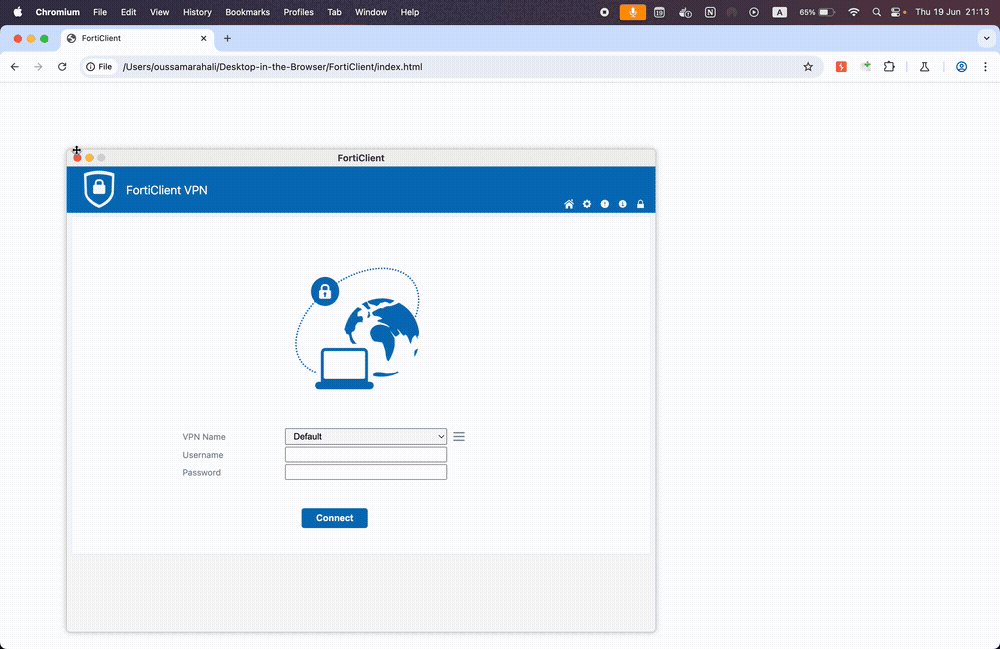1000x649 pixels.
Task: Close the FortiClient browser tab
Action: [x=203, y=38]
